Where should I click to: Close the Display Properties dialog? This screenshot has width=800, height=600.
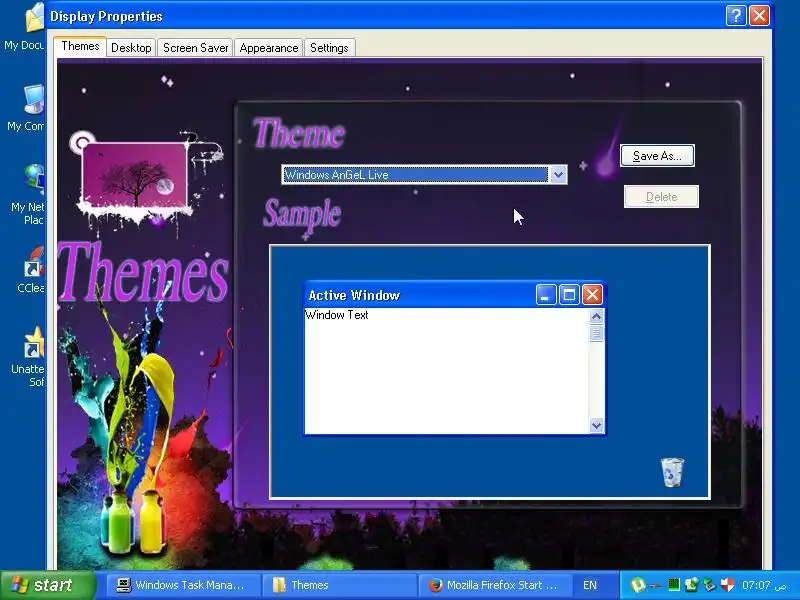click(759, 16)
